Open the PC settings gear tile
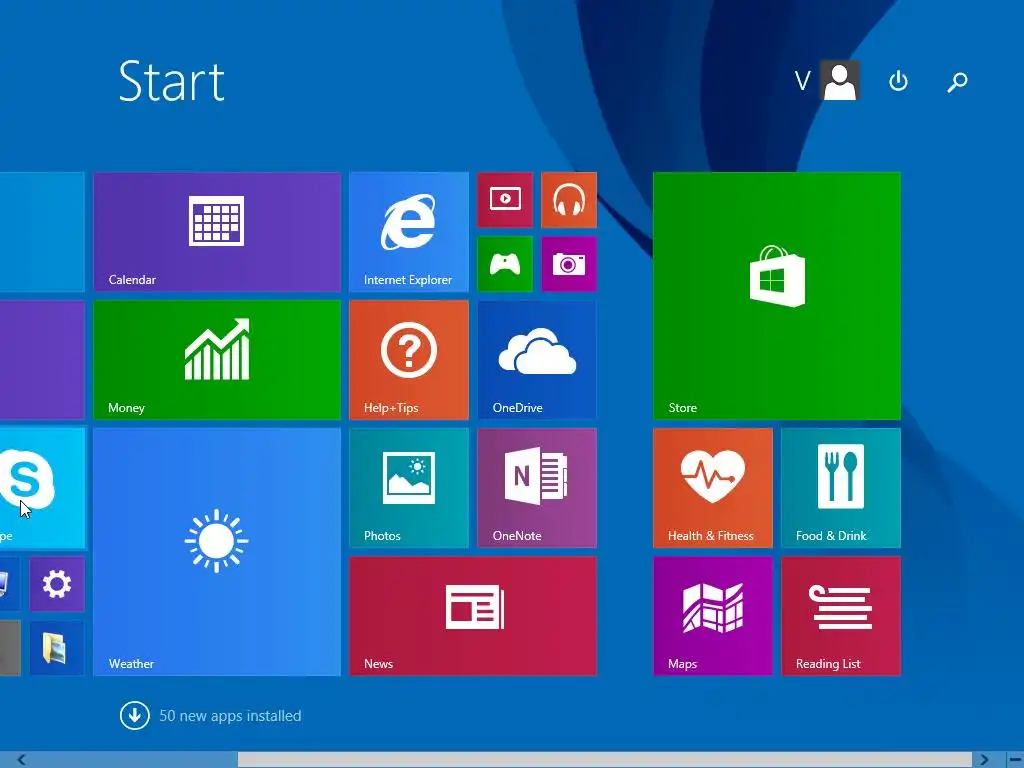 57,584
